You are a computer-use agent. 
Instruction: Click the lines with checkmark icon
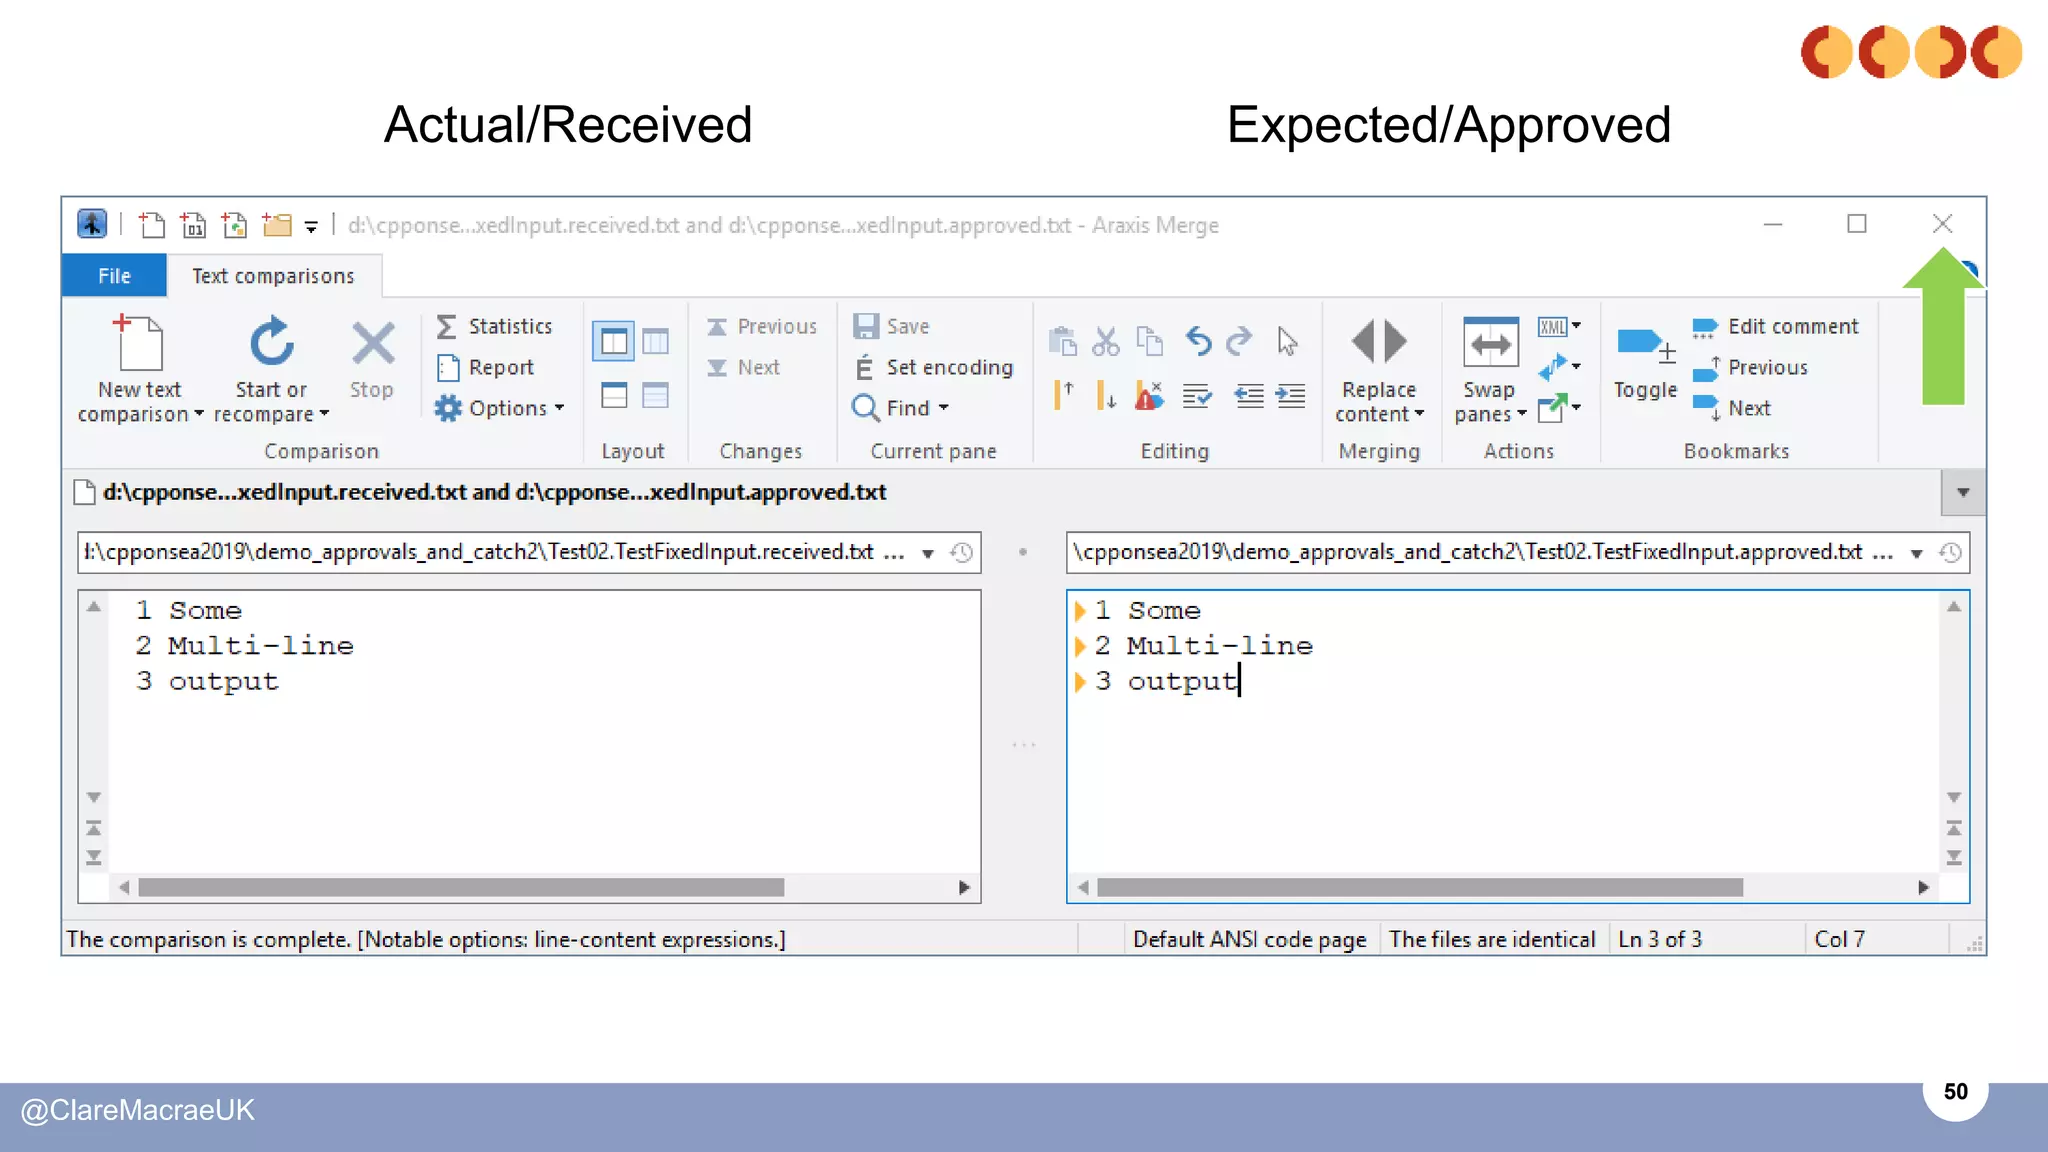coord(1197,396)
